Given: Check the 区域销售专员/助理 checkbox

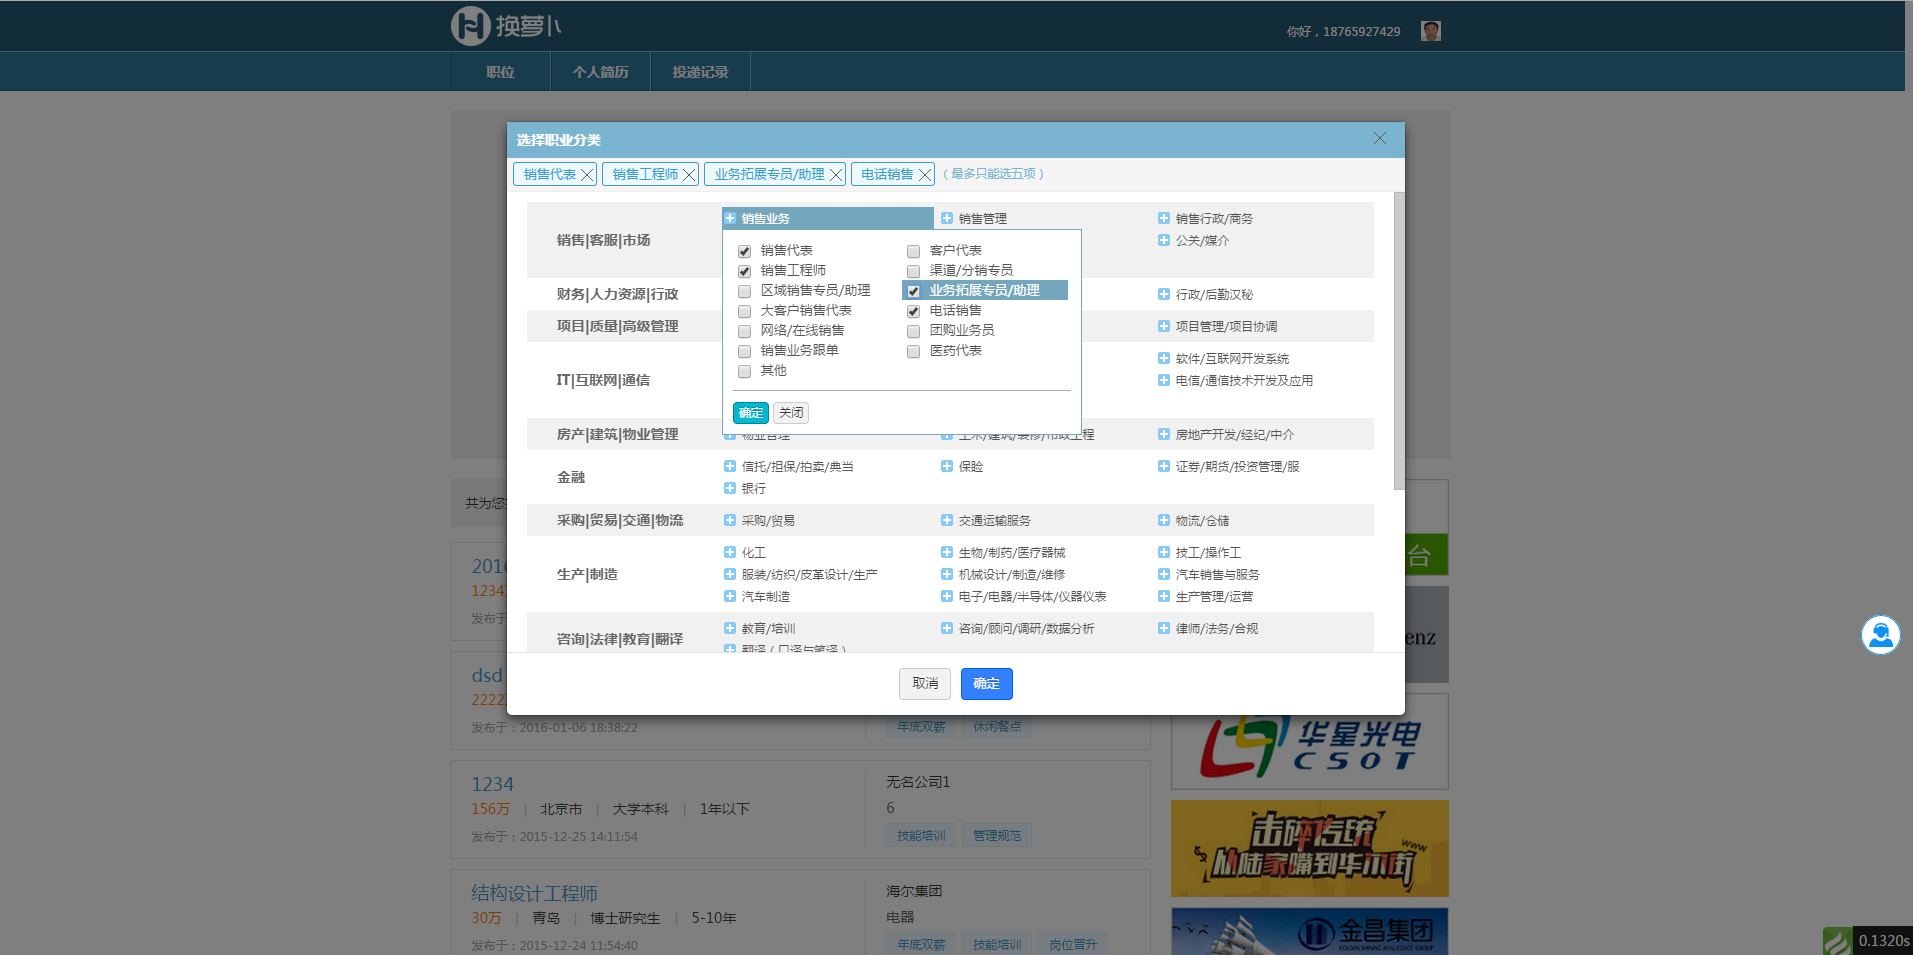Looking at the screenshot, I should click(x=744, y=291).
